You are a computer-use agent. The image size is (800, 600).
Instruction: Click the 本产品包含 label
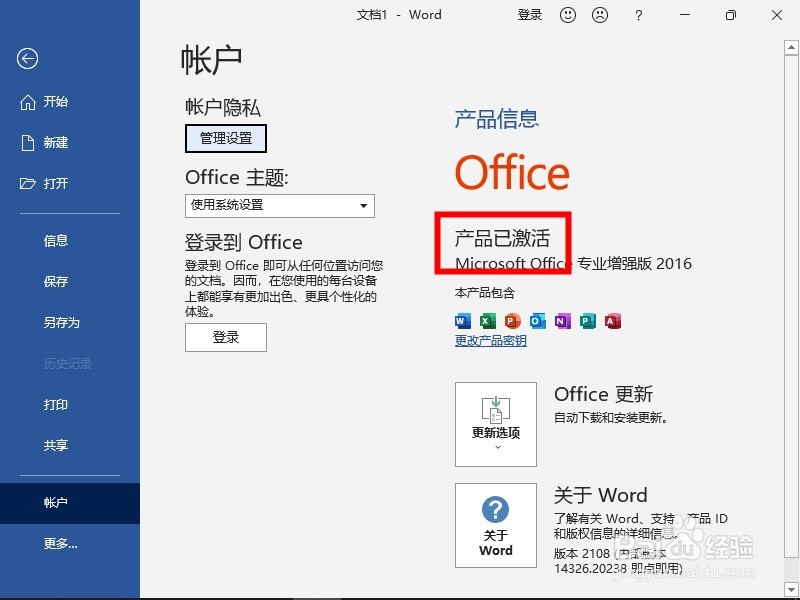coord(485,293)
